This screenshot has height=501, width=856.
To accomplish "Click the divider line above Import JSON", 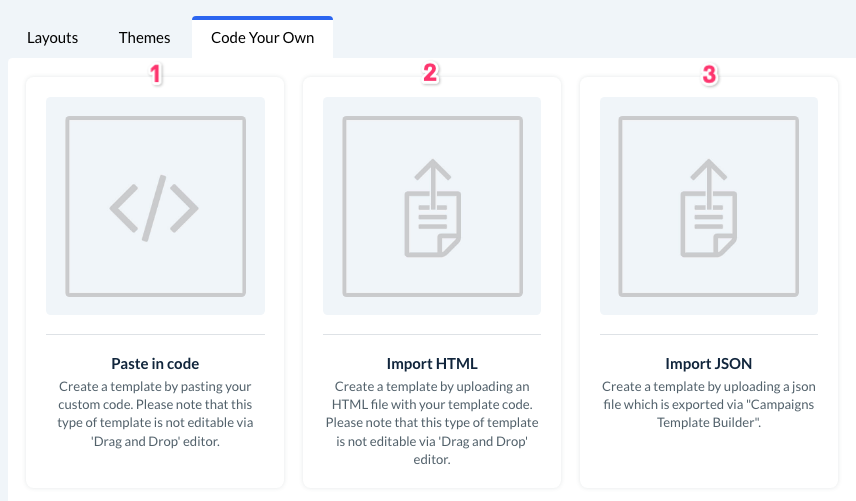I will 709,334.
